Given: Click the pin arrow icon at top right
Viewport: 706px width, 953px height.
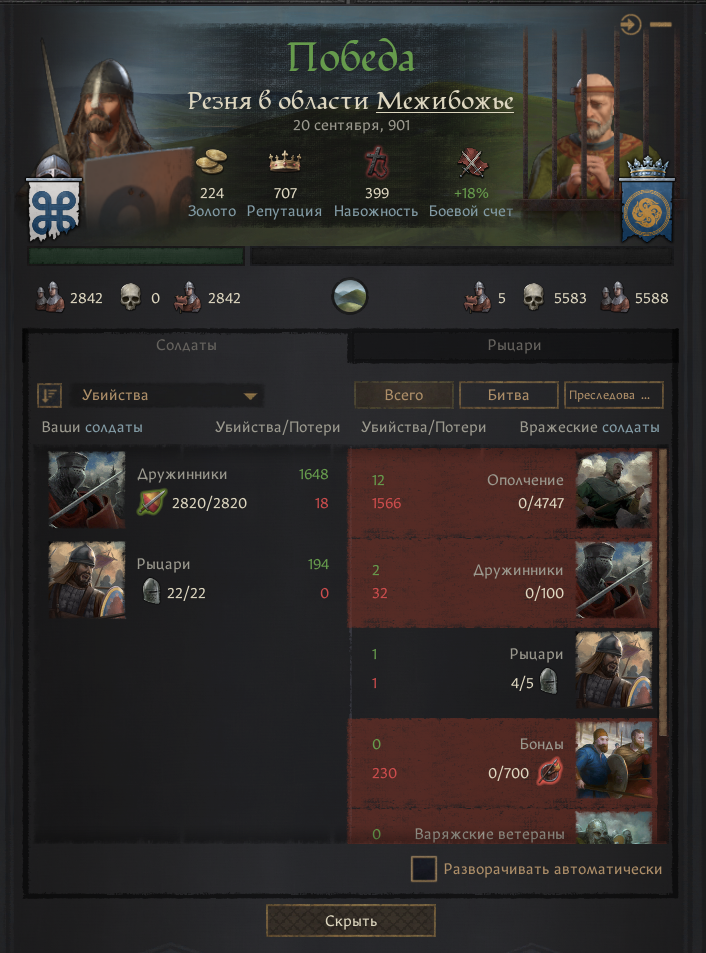Looking at the screenshot, I should coord(631,25).
